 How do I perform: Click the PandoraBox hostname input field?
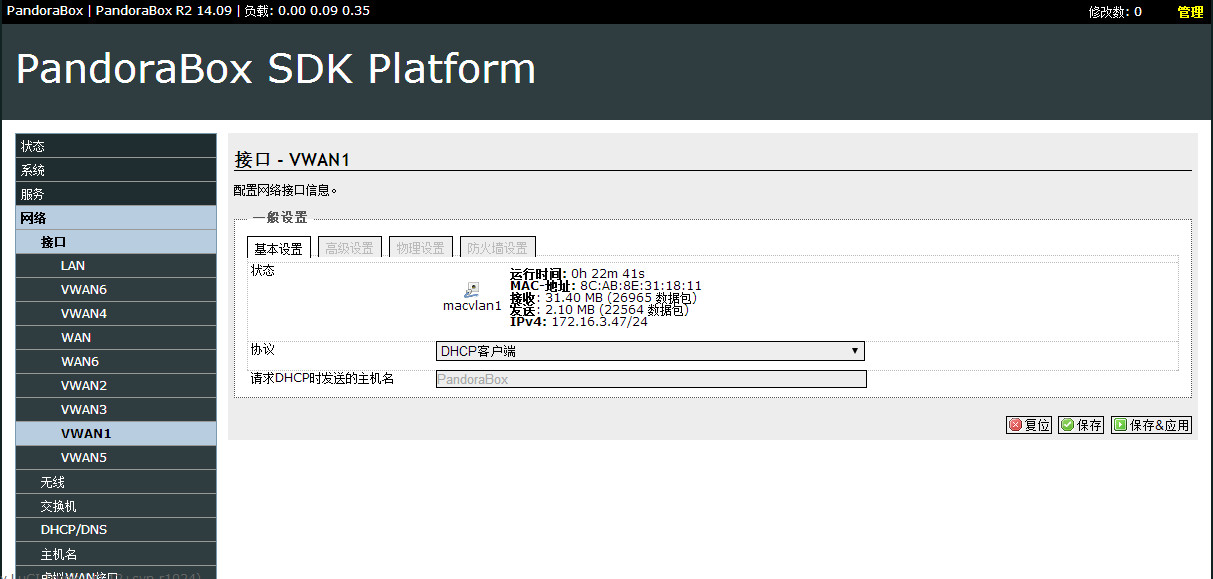[651, 379]
